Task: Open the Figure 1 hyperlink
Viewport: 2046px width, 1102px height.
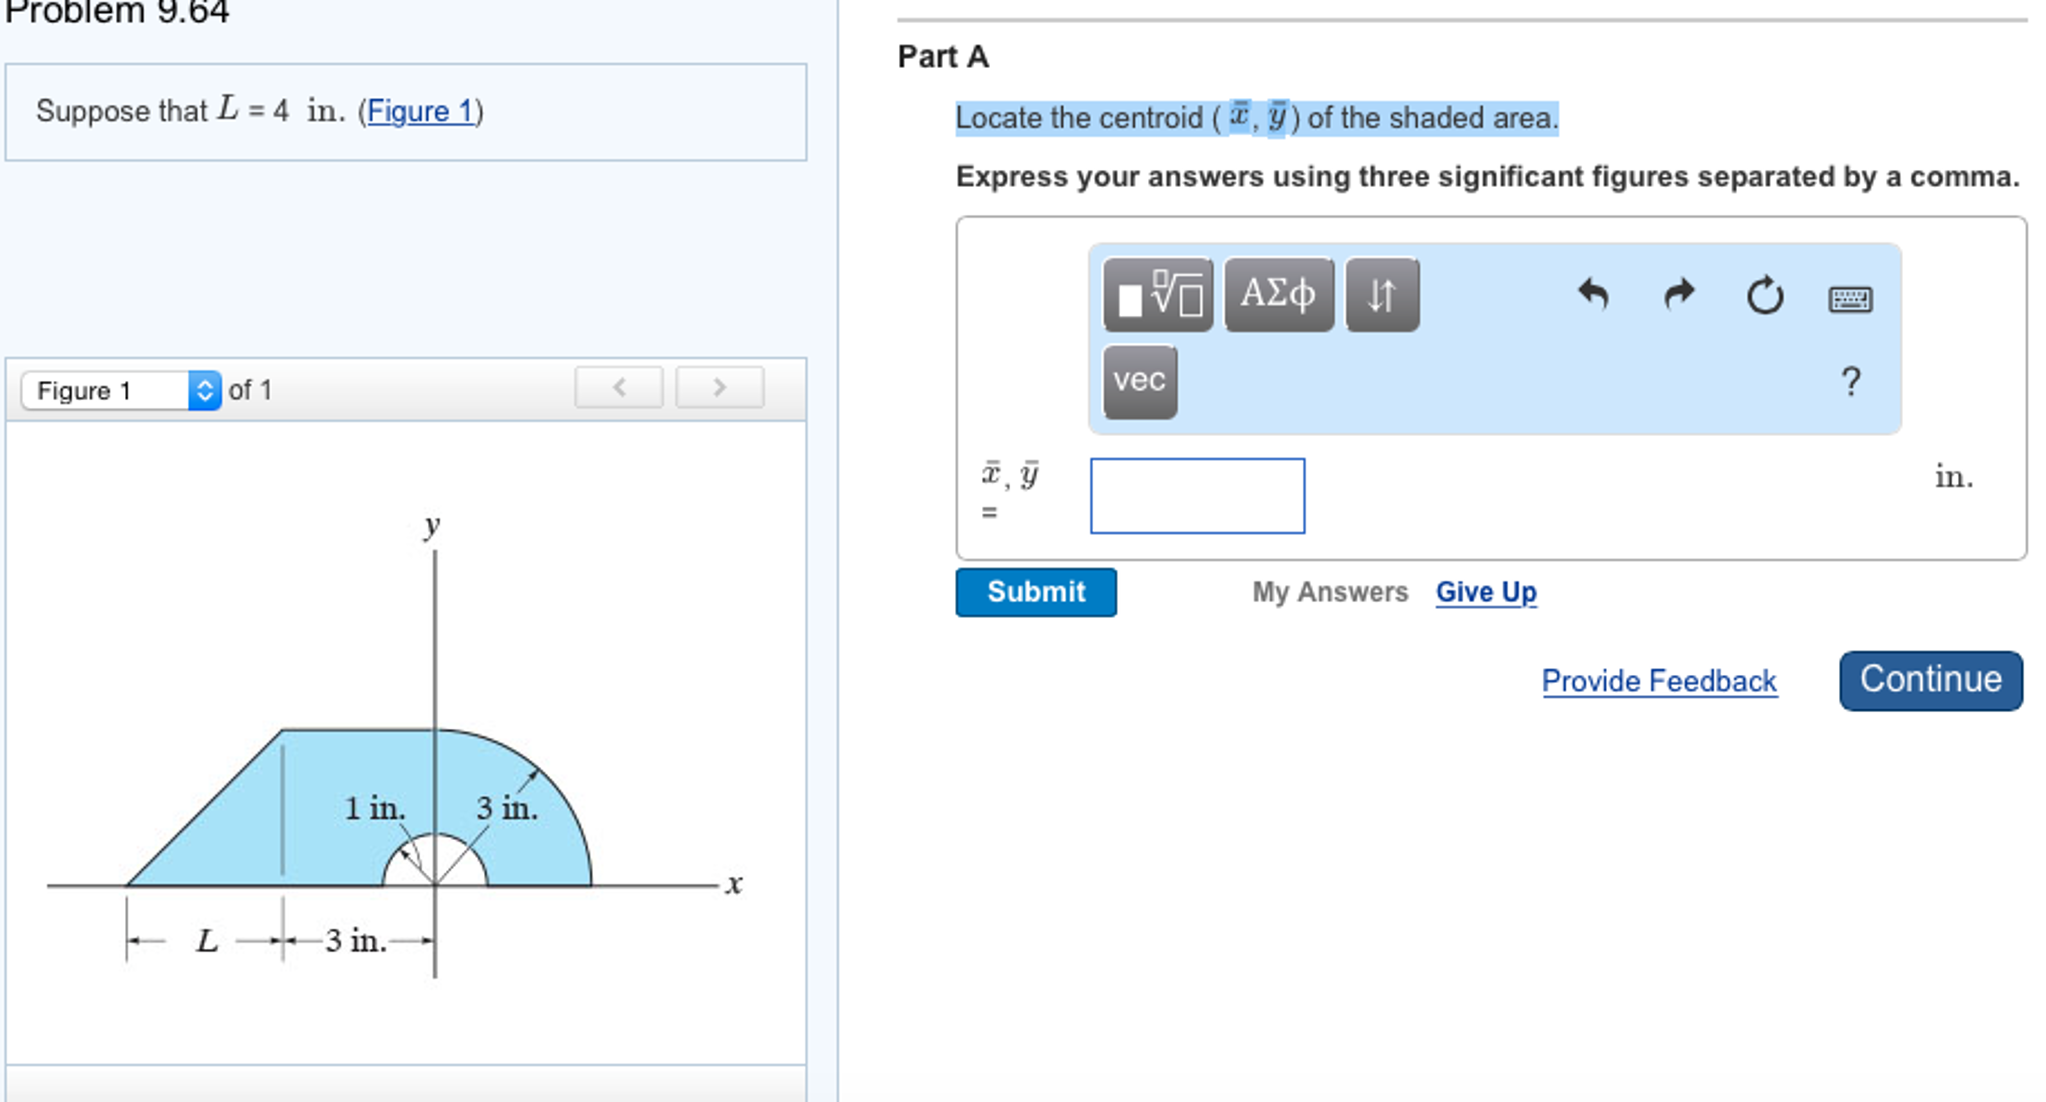Action: tap(419, 111)
